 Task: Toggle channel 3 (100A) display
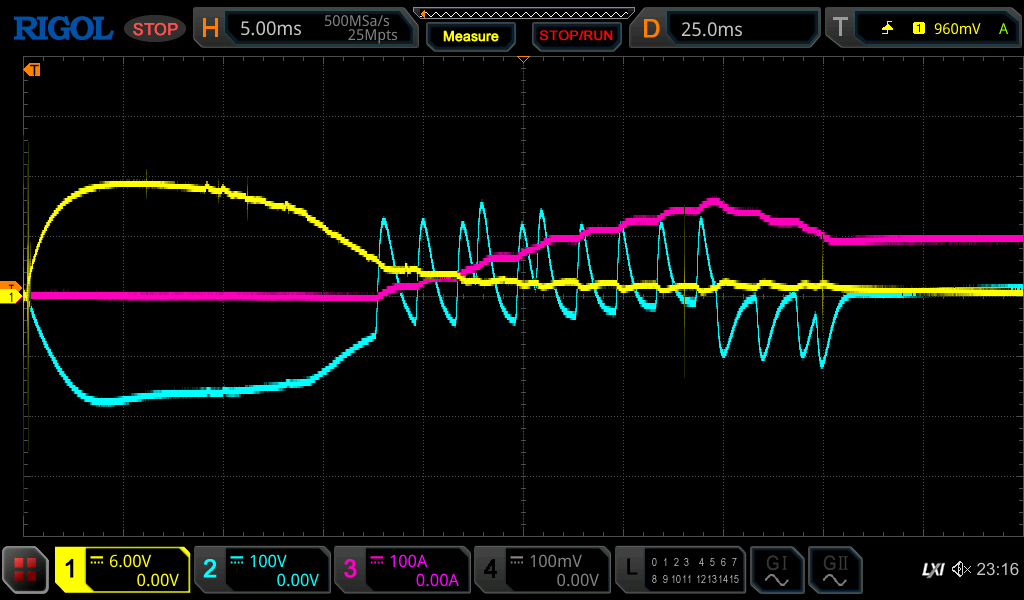(x=401, y=570)
